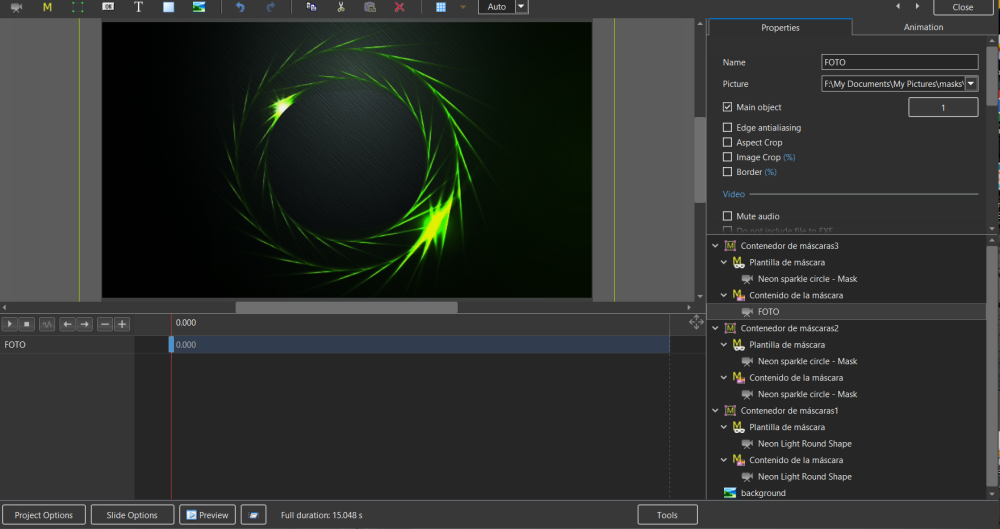Remove keyframe with minus button
Image resolution: width=1000 pixels, height=529 pixels.
point(105,324)
